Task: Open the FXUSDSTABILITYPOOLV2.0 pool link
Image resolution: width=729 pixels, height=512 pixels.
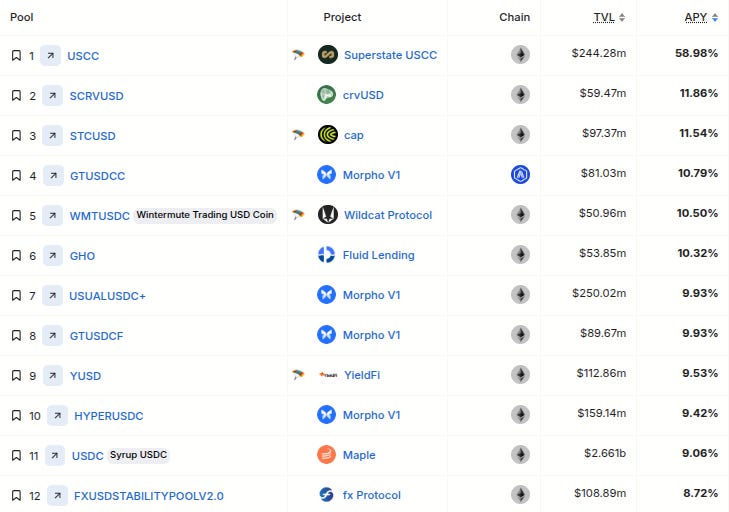Action: [x=149, y=496]
